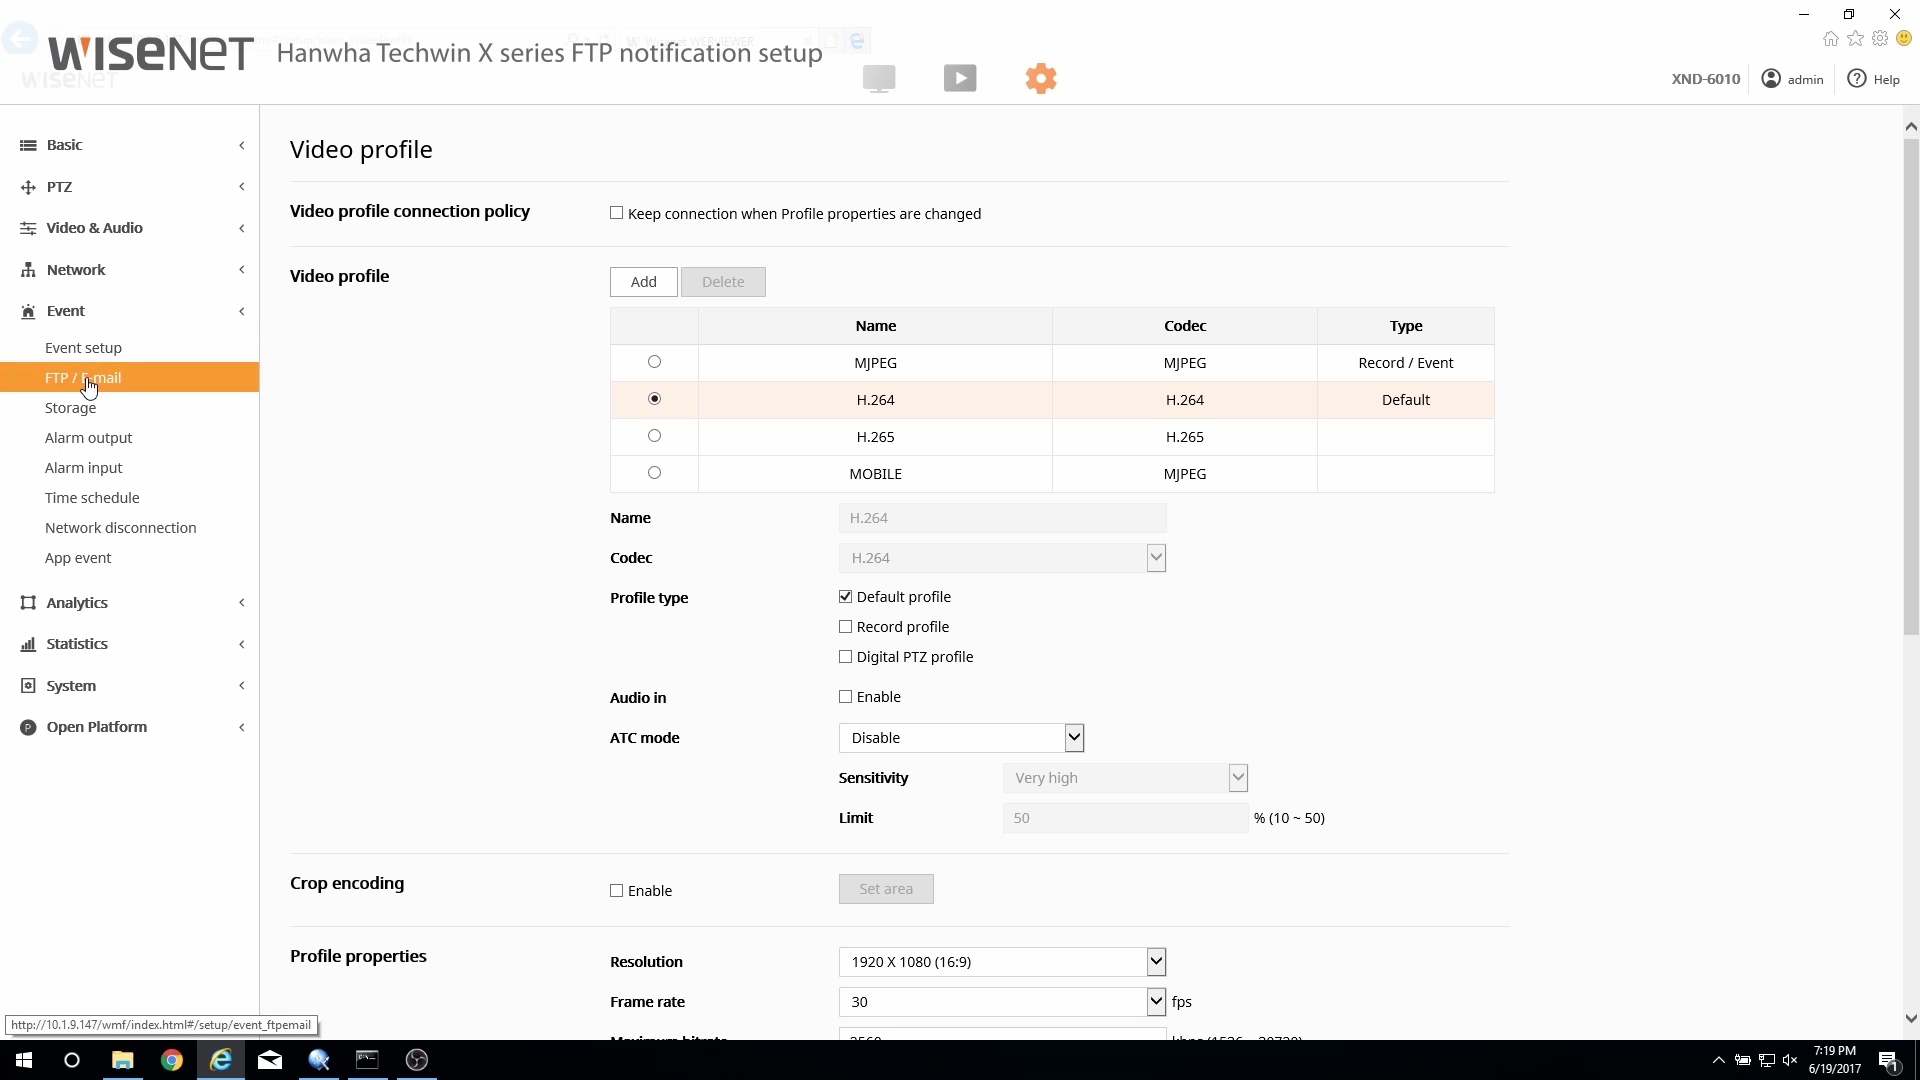Select Alarm output in sidebar
The image size is (1920, 1080).
pyautogui.click(x=88, y=438)
